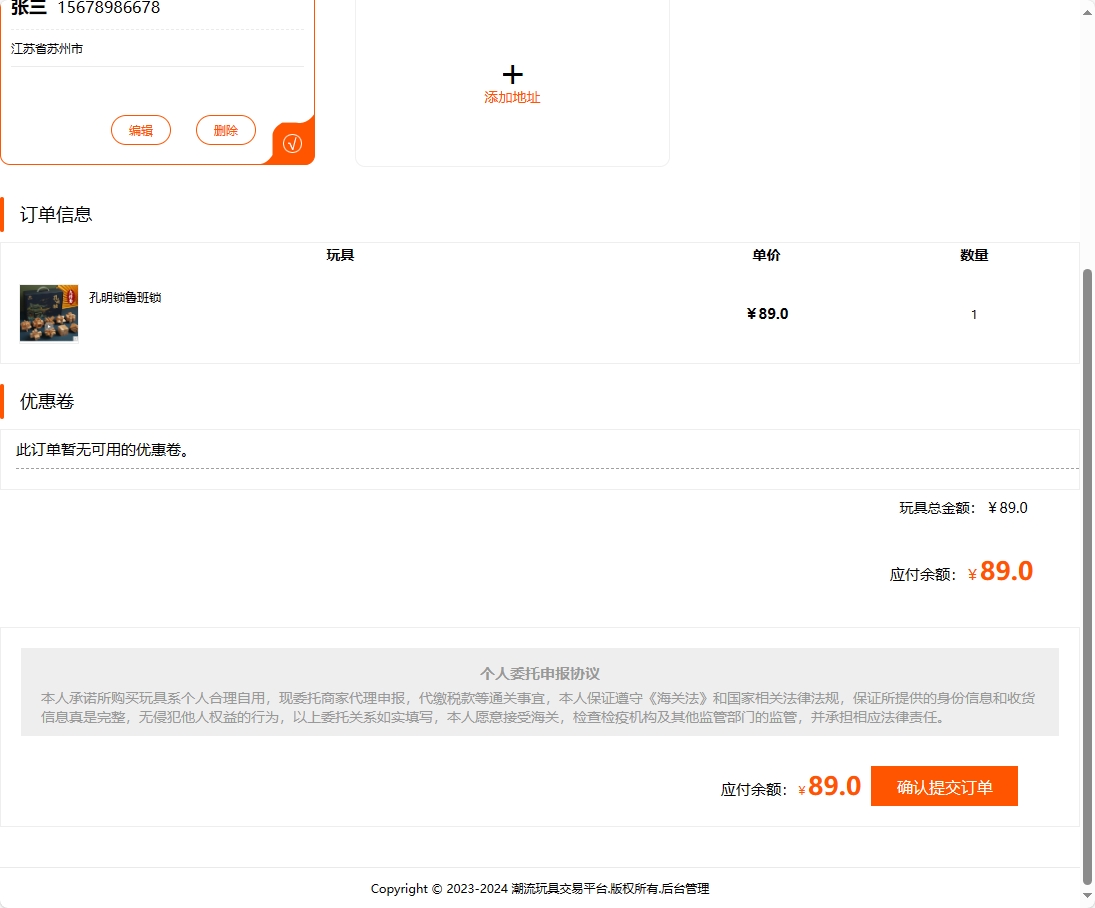The height and width of the screenshot is (908, 1095).
Task: Click the address 江苏省苏州市
Action: (47, 47)
